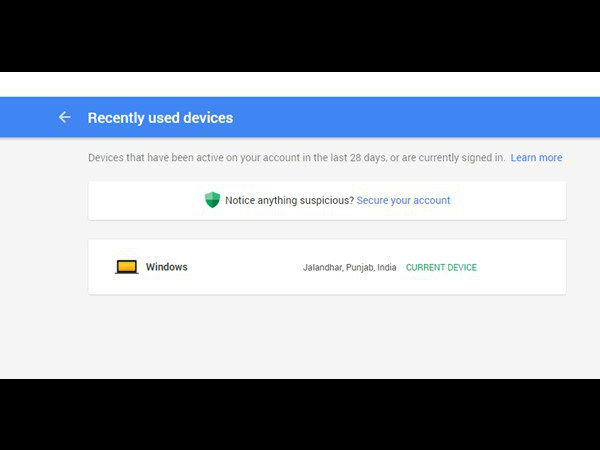Select the yellow laptop device icon

127,267
